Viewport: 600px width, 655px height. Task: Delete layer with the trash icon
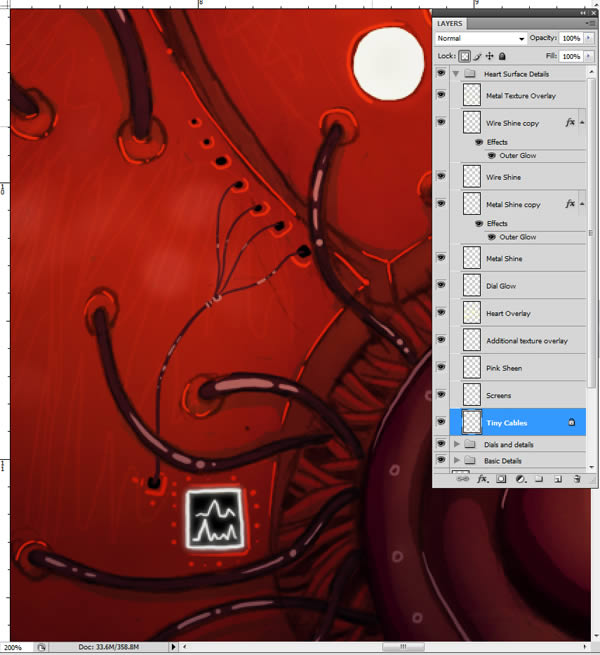coord(577,479)
